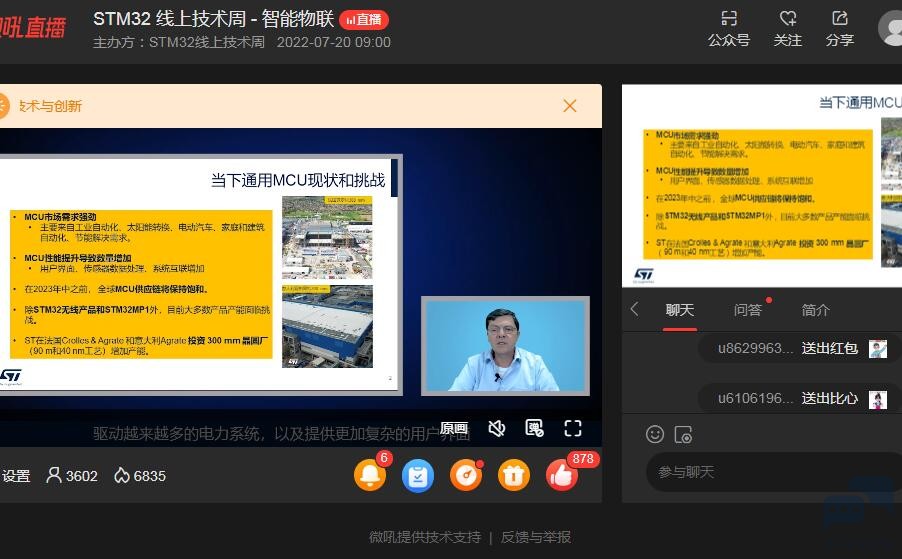Click the slide preview thumbnail in right panel
The height and width of the screenshot is (559, 902).
(762, 185)
